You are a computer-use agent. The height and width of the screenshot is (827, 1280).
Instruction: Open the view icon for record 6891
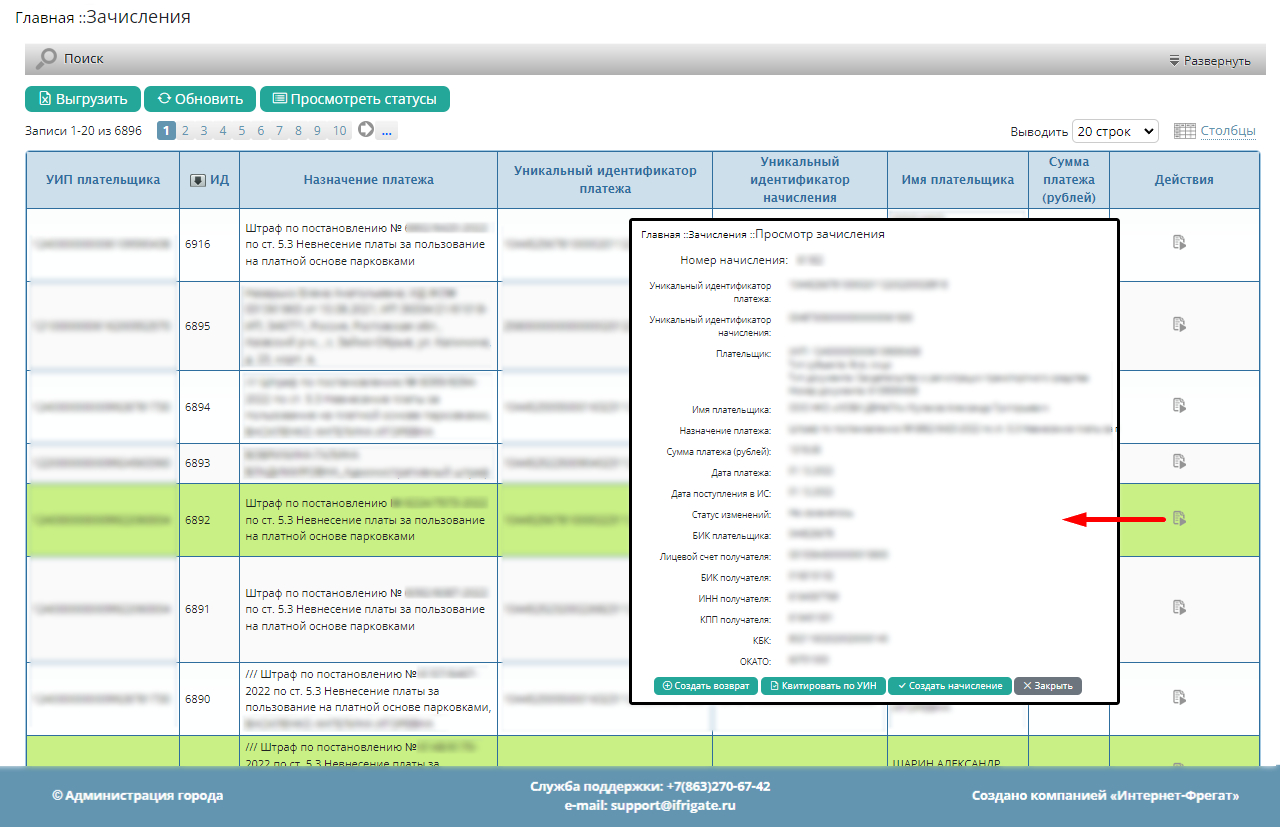pos(1179,606)
